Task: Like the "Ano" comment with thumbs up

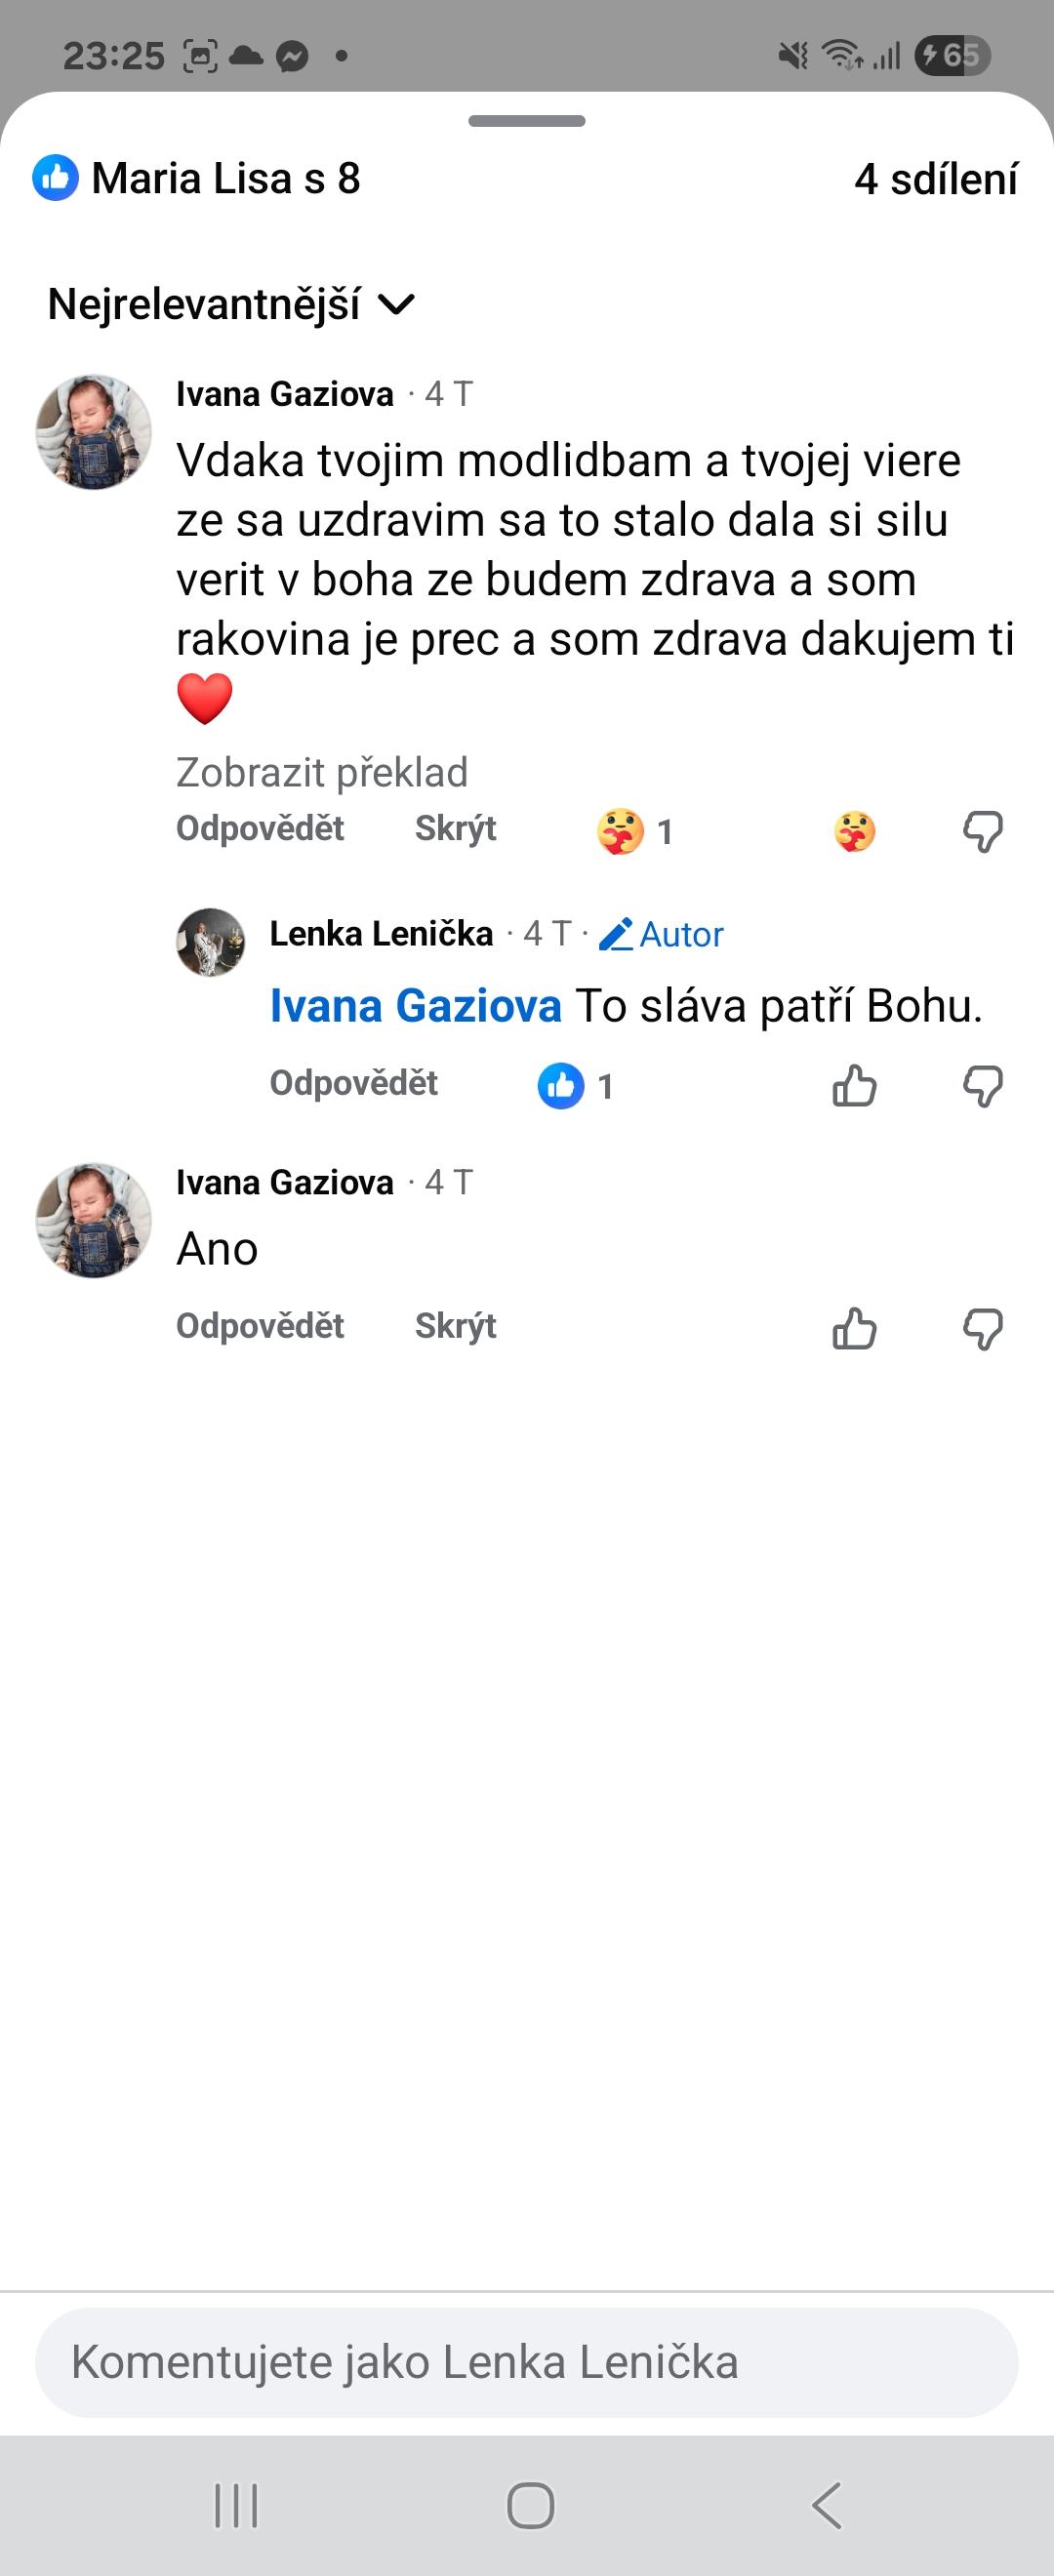Action: pos(854,1329)
